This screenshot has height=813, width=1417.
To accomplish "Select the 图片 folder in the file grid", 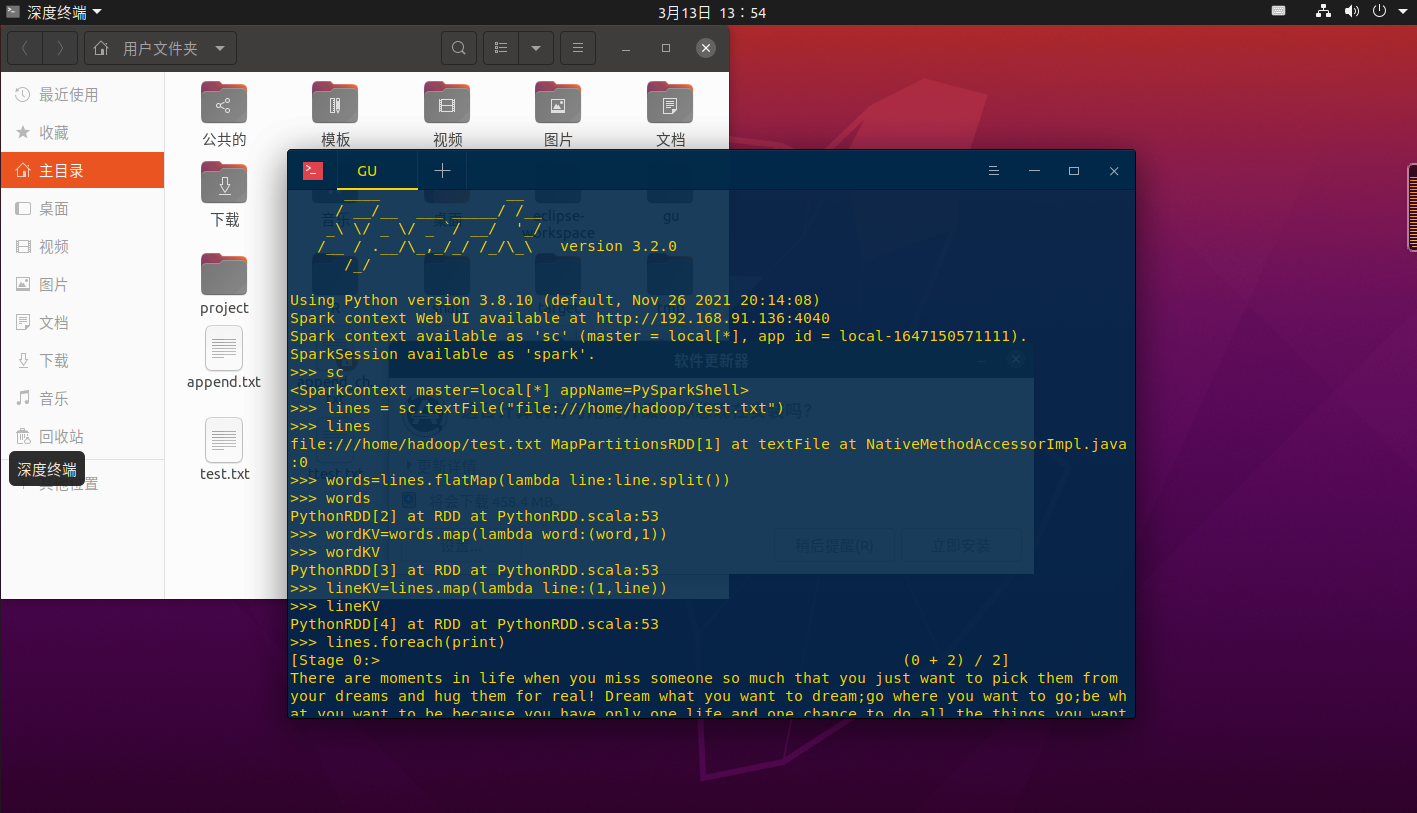I will pyautogui.click(x=558, y=102).
